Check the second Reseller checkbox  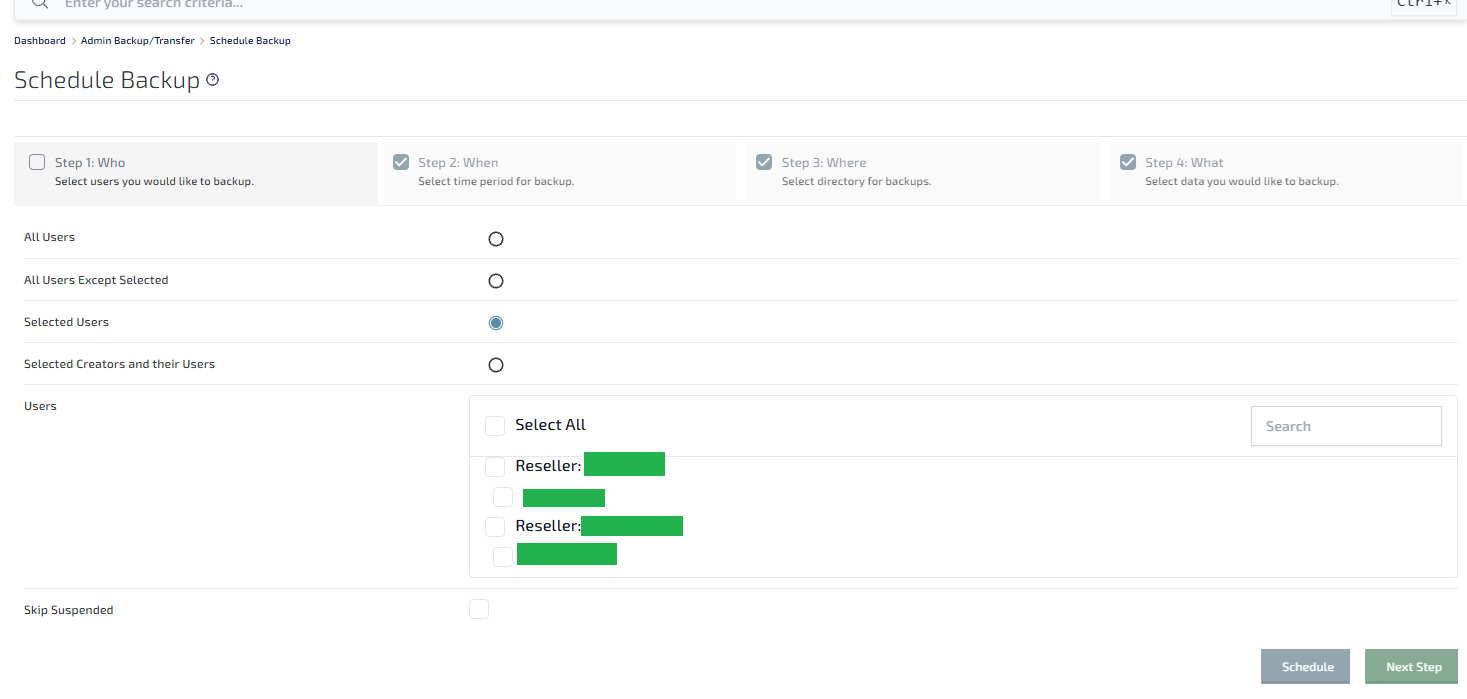pyautogui.click(x=495, y=527)
